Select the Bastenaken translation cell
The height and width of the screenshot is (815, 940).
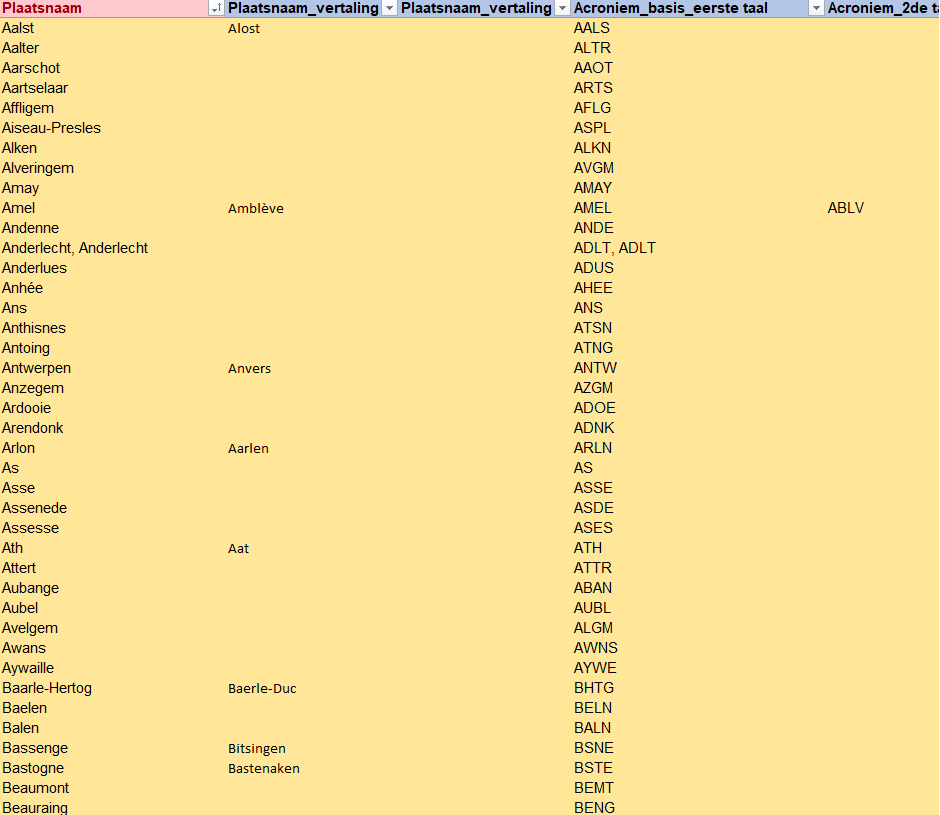263,768
